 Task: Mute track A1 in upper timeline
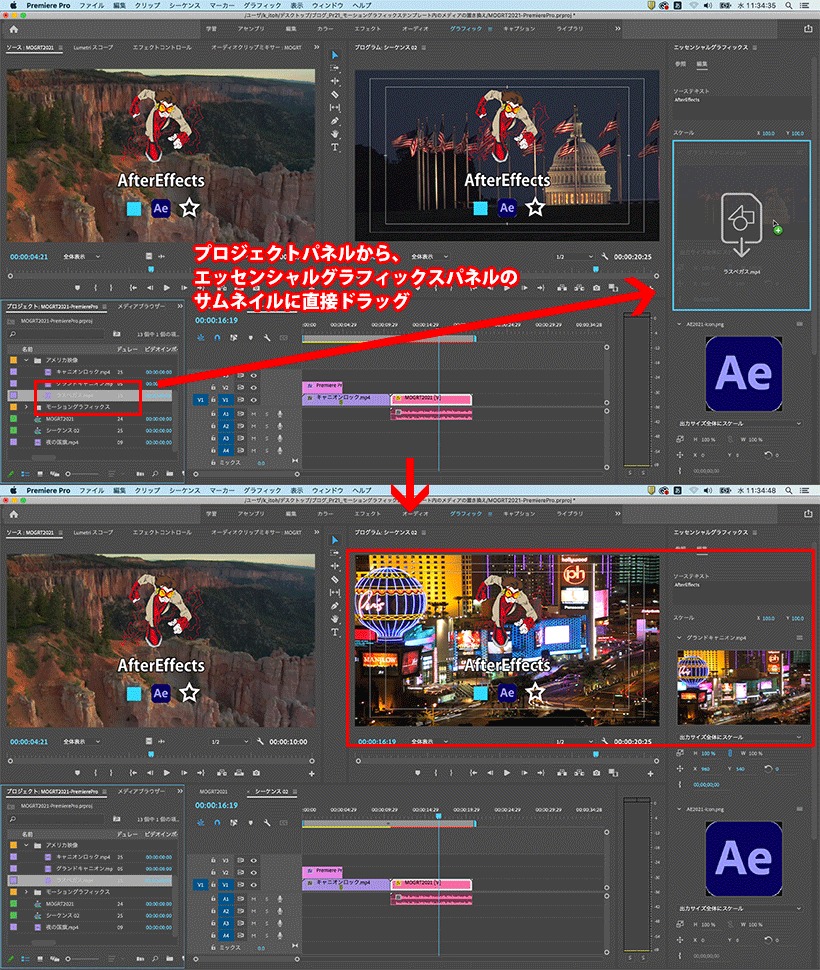pos(254,414)
